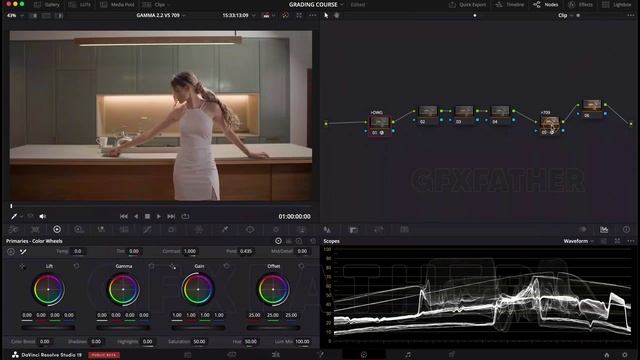
Task: Click the Gamma color wheel center
Action: 123,289
